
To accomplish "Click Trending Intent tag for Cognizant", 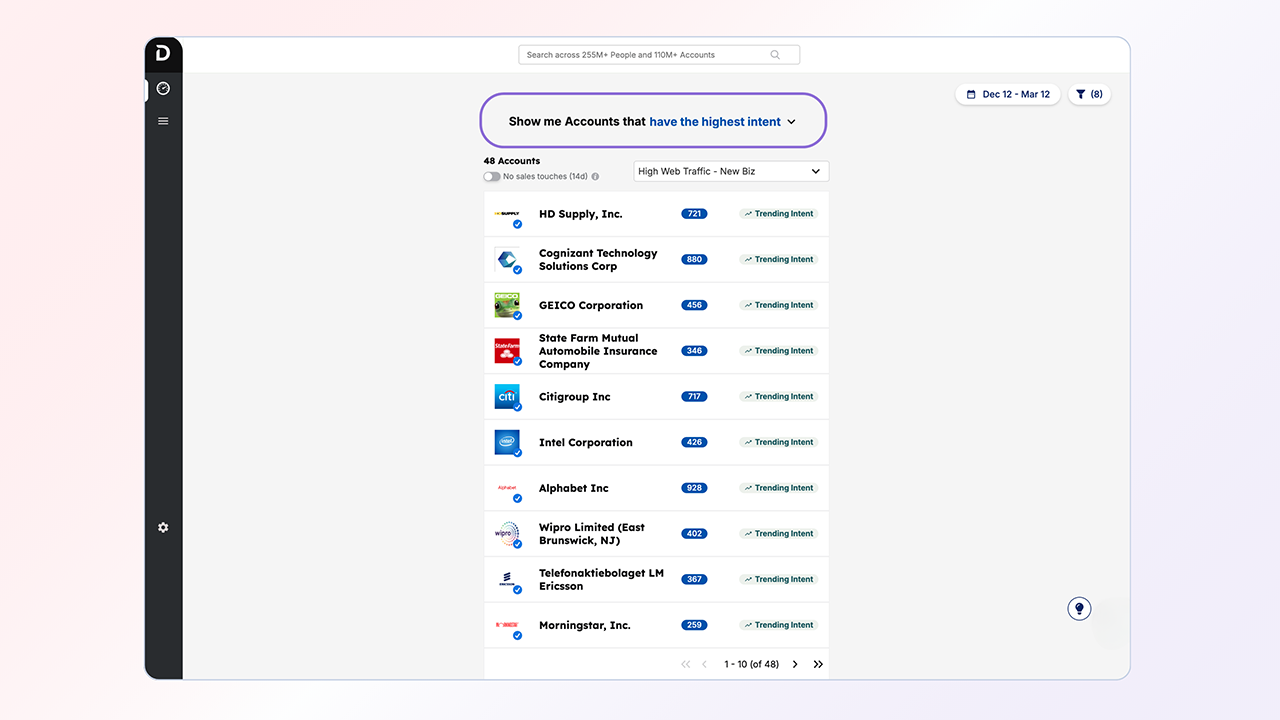I will [779, 260].
